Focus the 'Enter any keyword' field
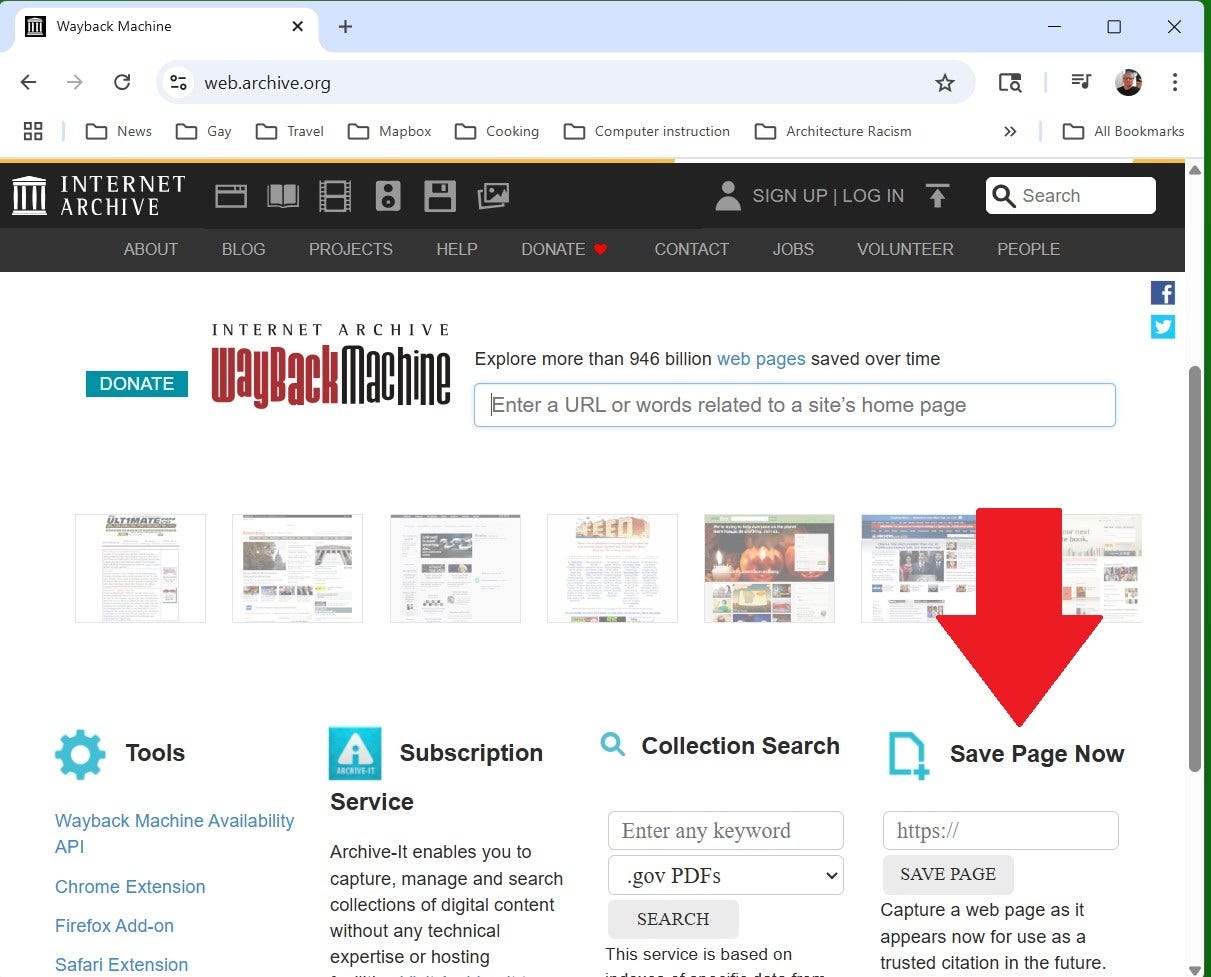The image size is (1211, 977). (726, 831)
